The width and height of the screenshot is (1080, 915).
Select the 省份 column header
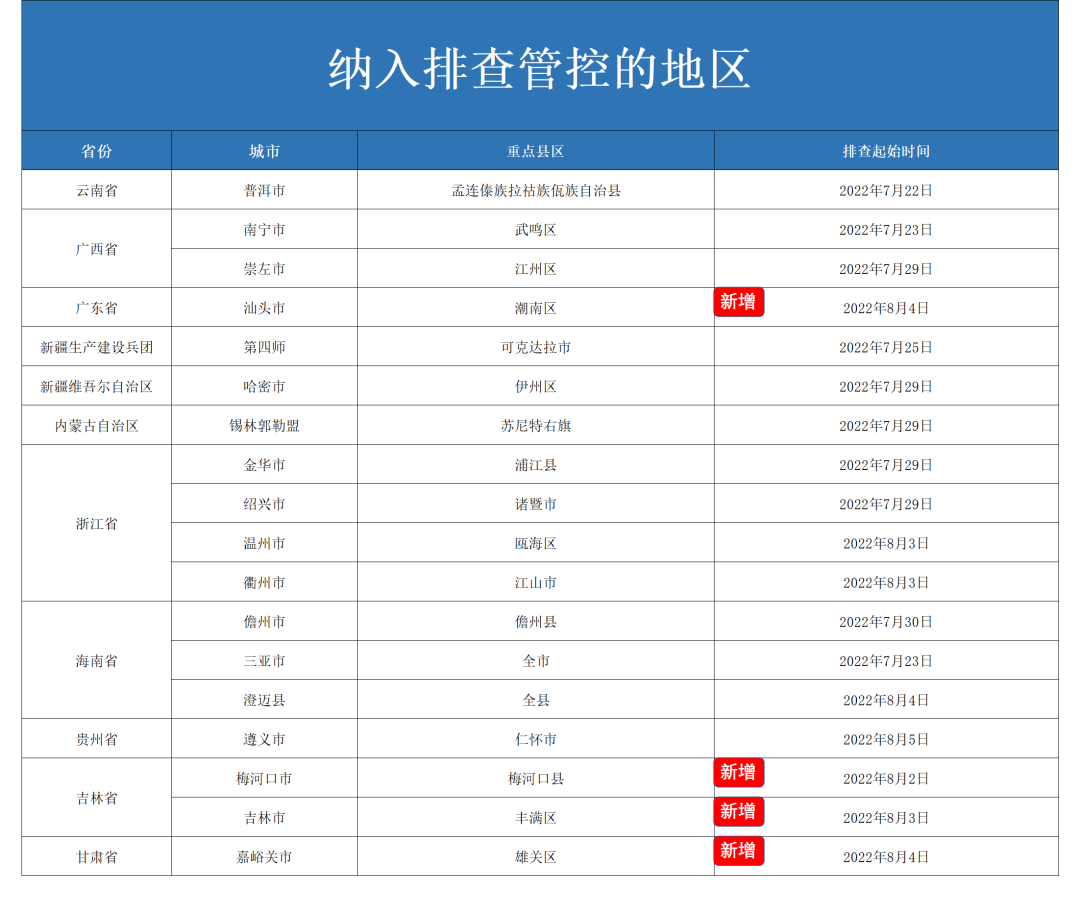pos(97,151)
